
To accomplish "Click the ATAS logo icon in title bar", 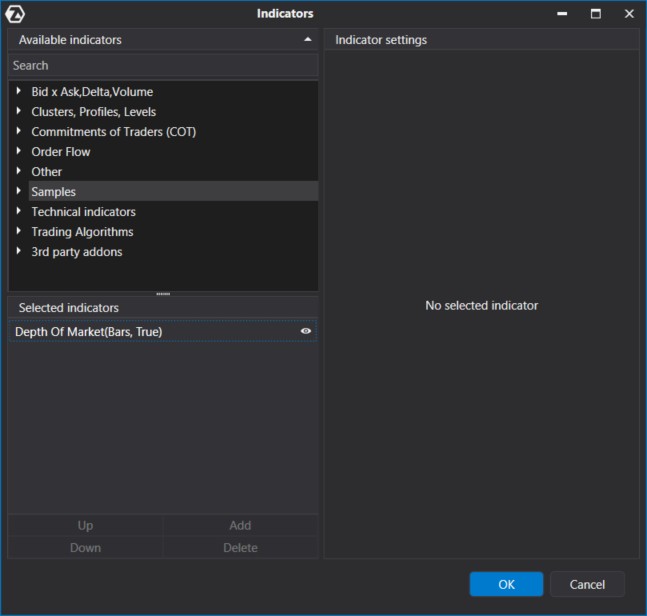I will [15, 14].
